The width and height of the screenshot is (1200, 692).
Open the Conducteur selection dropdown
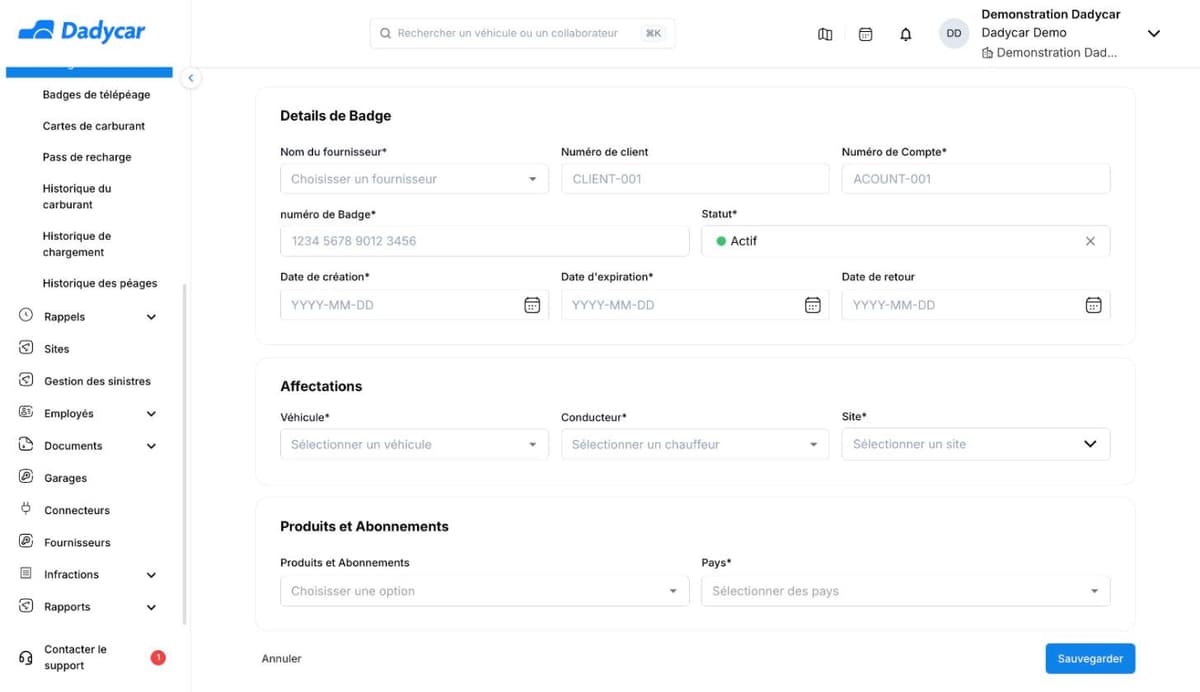[x=695, y=444]
